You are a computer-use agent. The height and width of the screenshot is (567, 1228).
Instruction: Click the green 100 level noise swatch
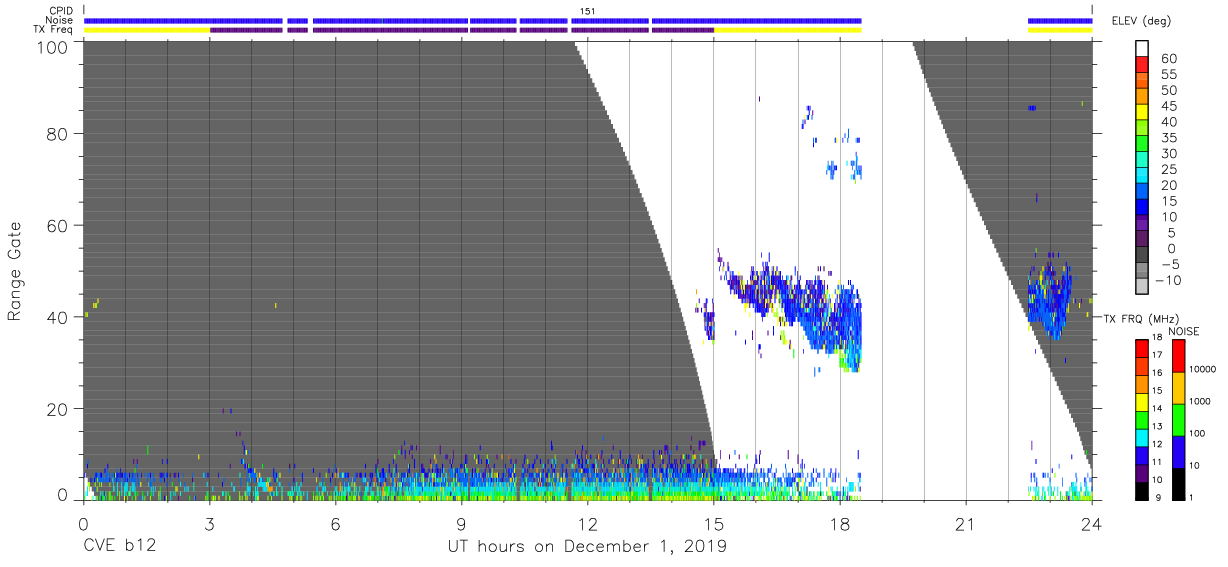[1177, 419]
